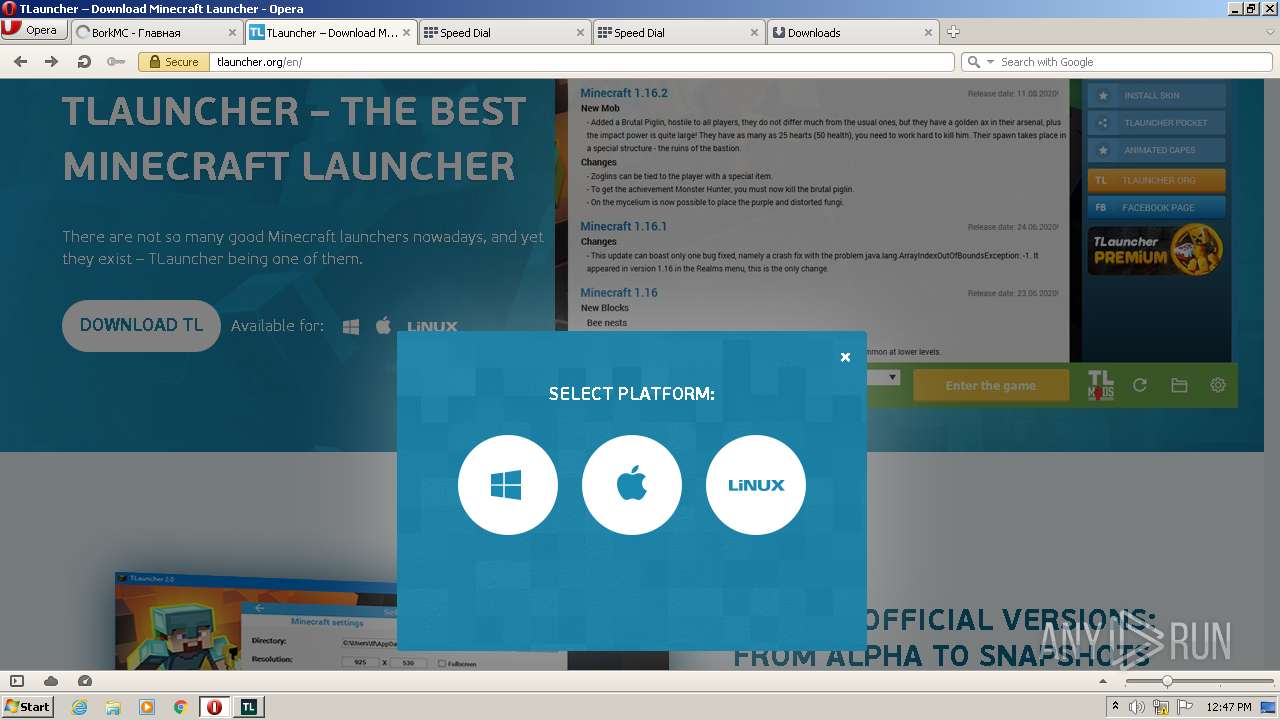
Task: Click TLAUNCHER POCKET sidebar button
Action: click(1156, 123)
